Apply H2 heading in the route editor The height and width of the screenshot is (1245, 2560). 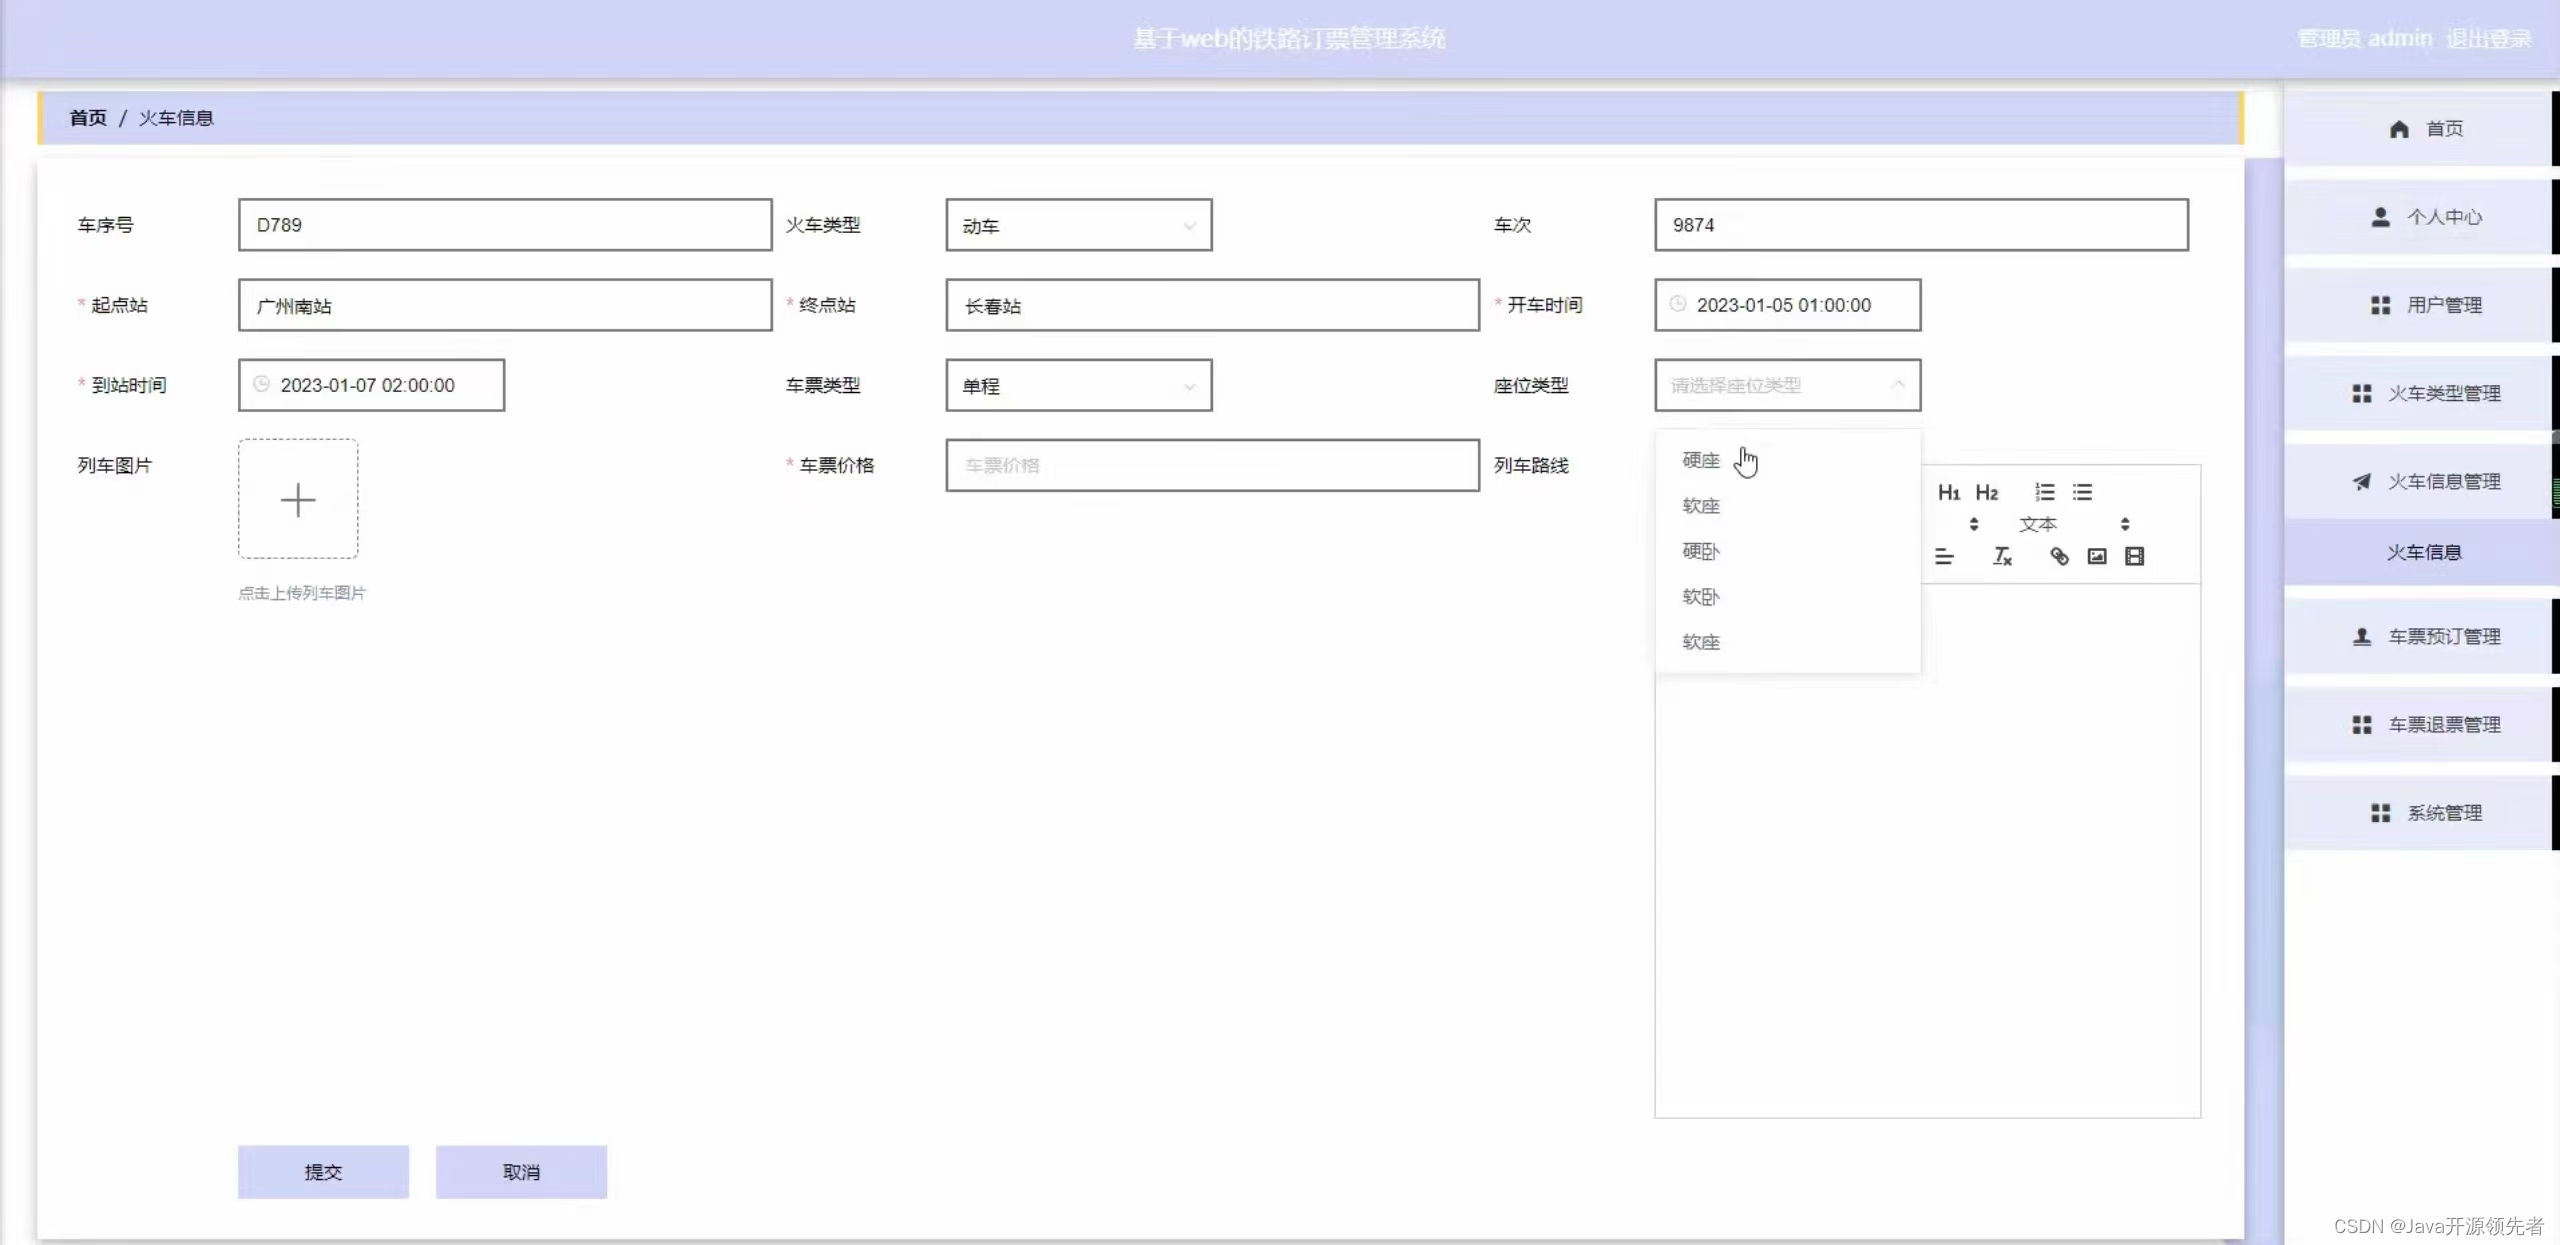pos(1986,492)
